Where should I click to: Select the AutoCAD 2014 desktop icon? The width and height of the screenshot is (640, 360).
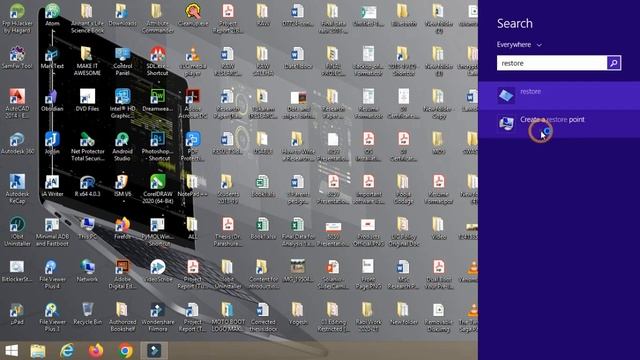[17, 103]
